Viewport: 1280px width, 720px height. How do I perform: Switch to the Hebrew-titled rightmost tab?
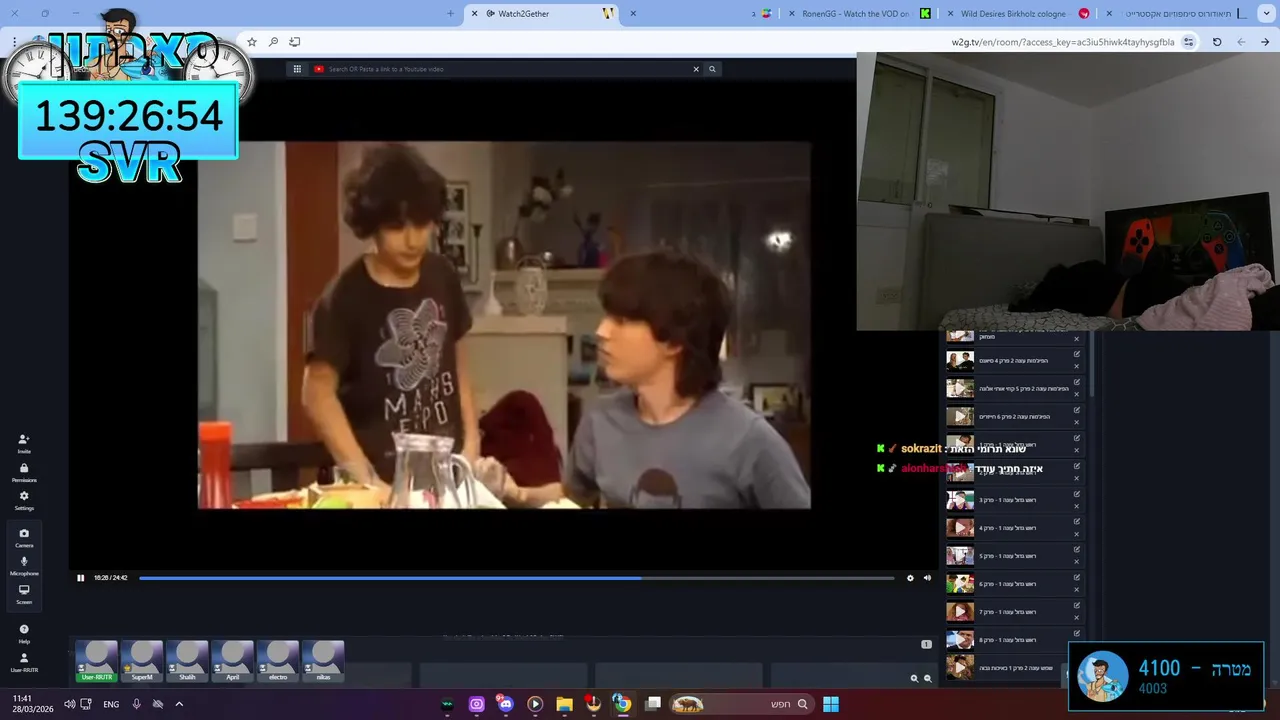pyautogui.click(x=1175, y=14)
